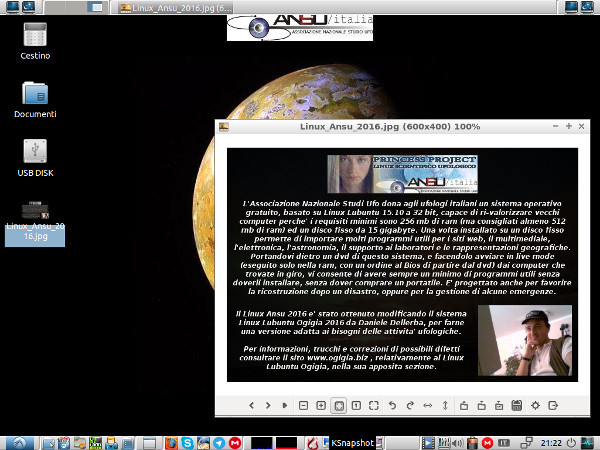Image resolution: width=600 pixels, height=450 pixels.
Task: Open the red M launcher icon
Action: click(235, 443)
